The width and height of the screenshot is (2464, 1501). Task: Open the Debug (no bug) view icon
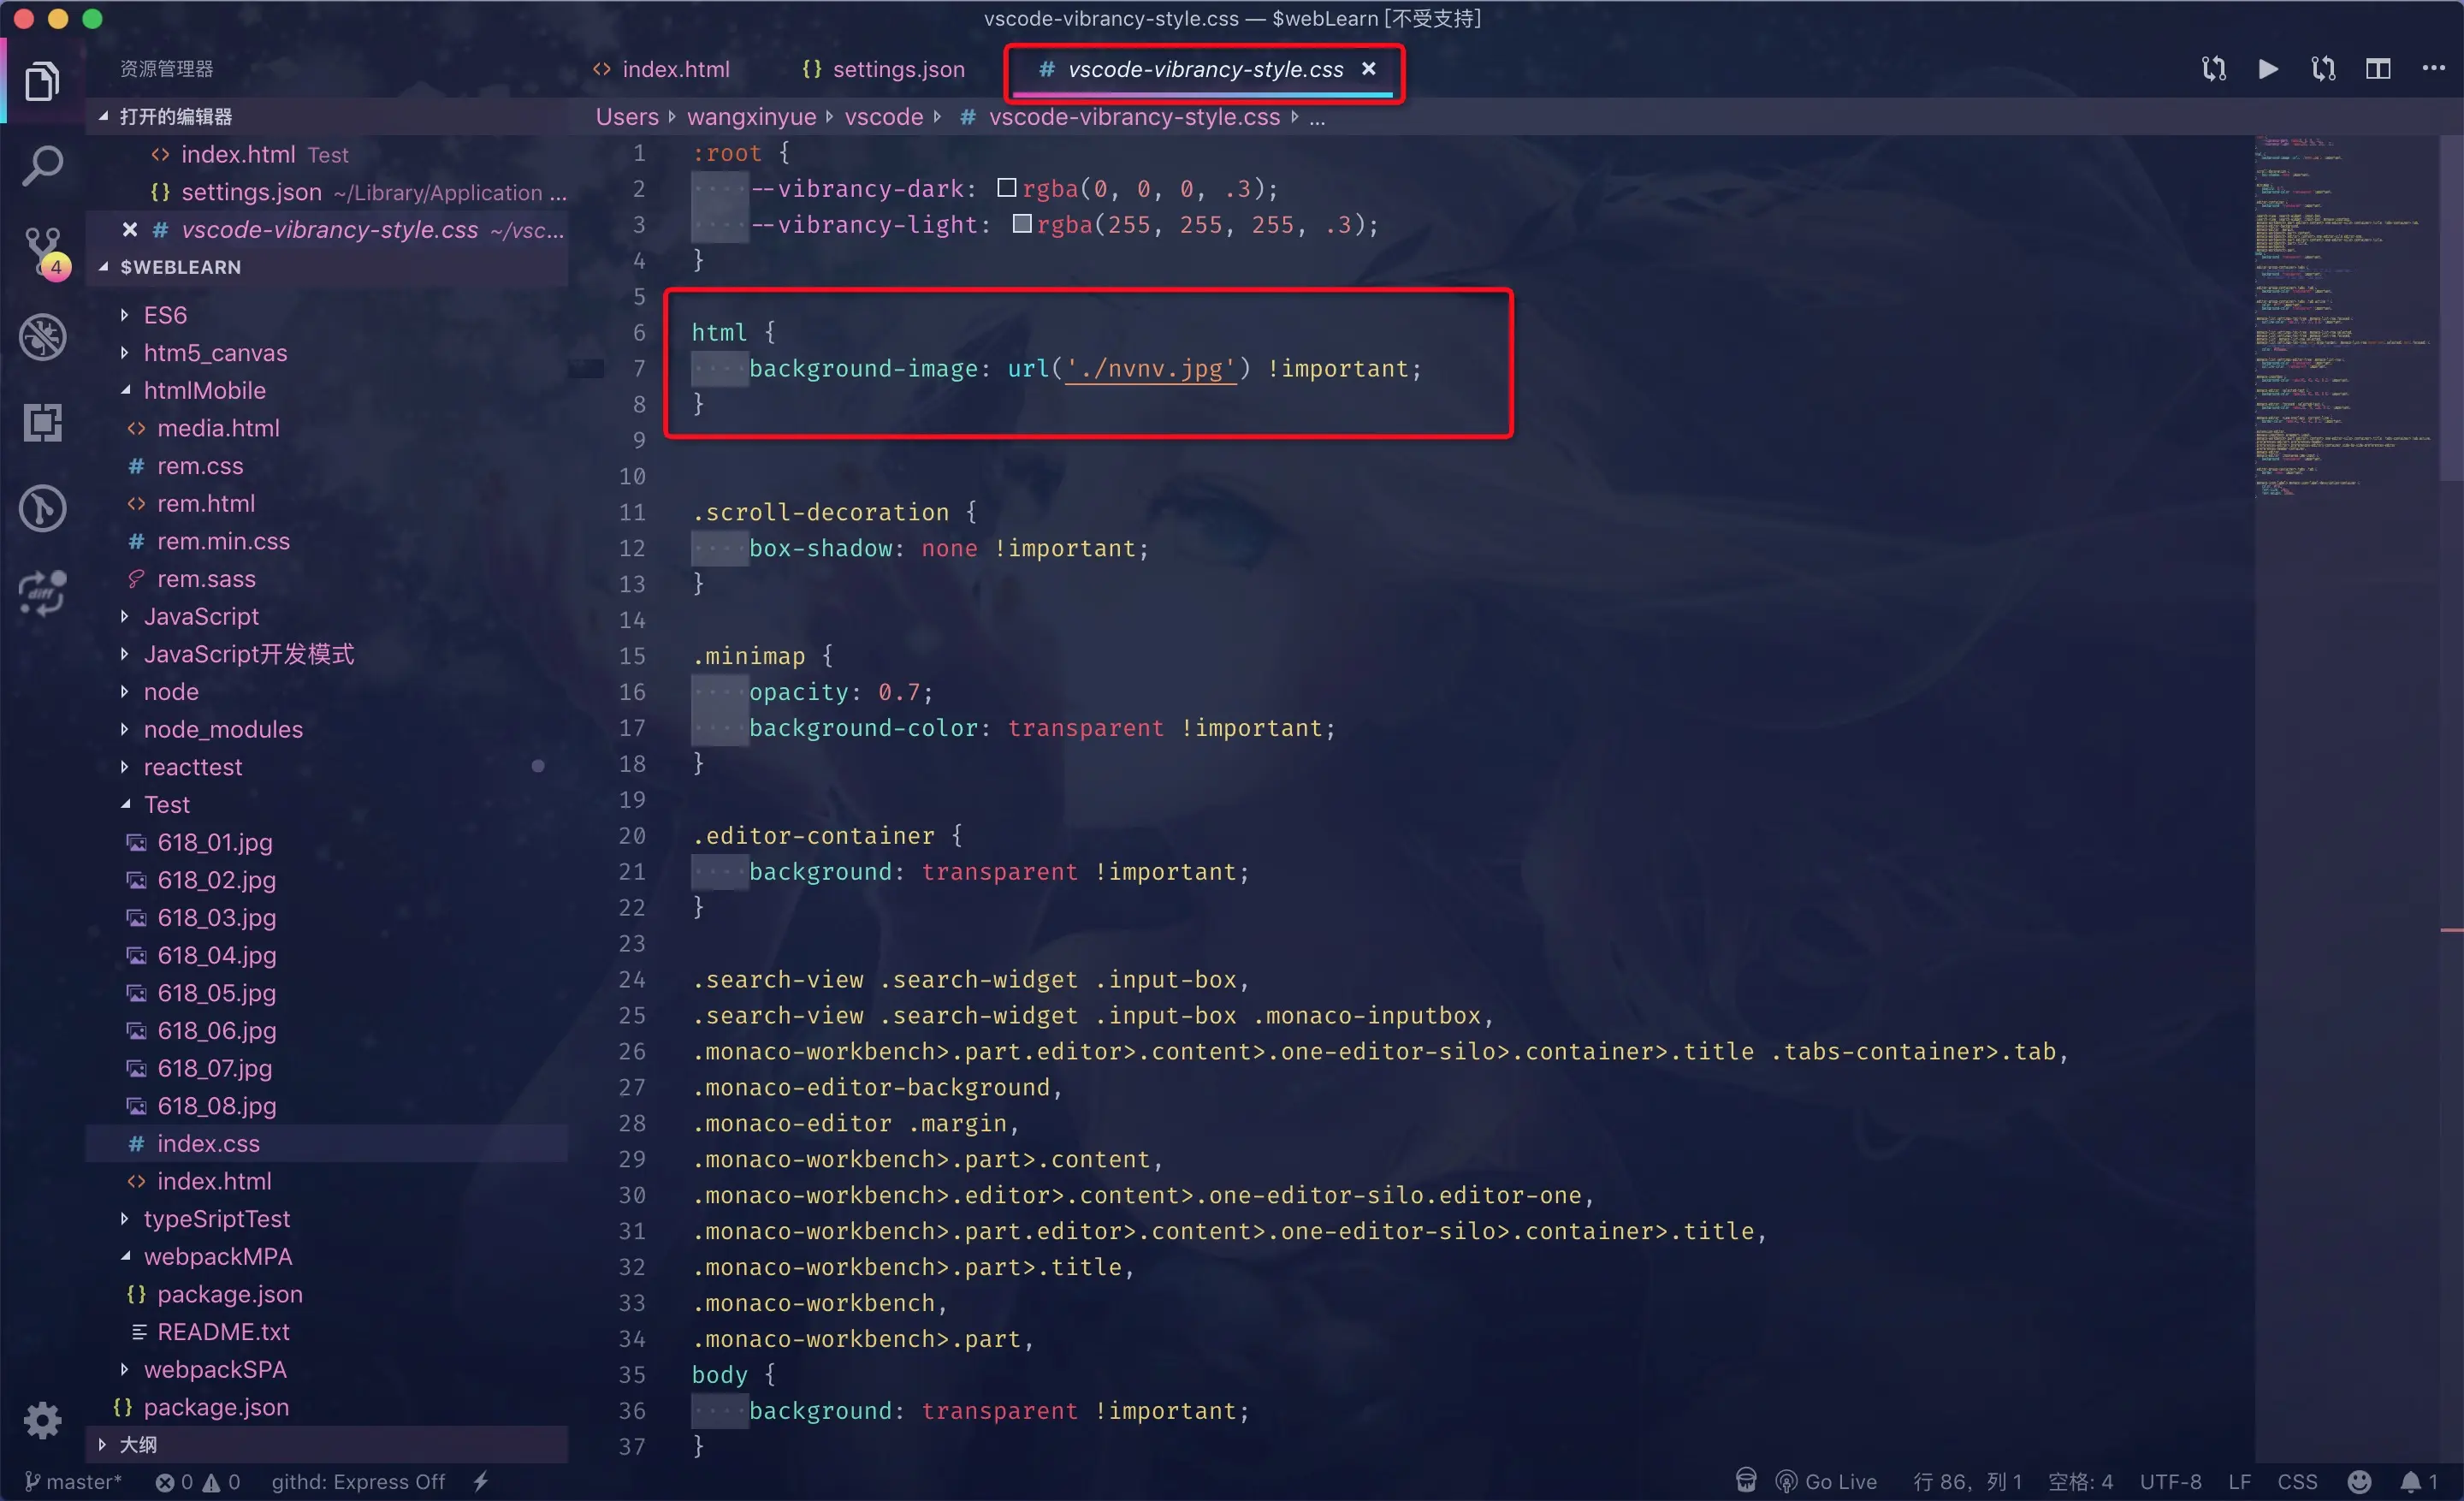pos(43,337)
